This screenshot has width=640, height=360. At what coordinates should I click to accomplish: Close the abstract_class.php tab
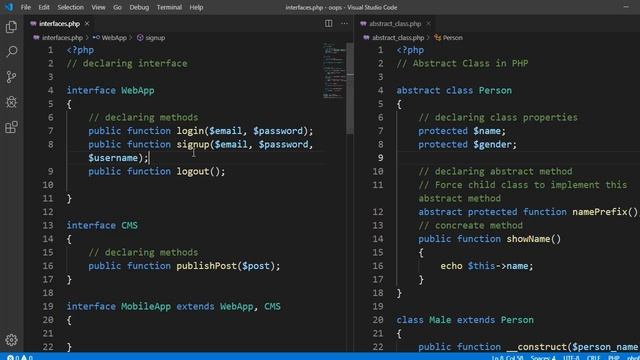(x=428, y=24)
